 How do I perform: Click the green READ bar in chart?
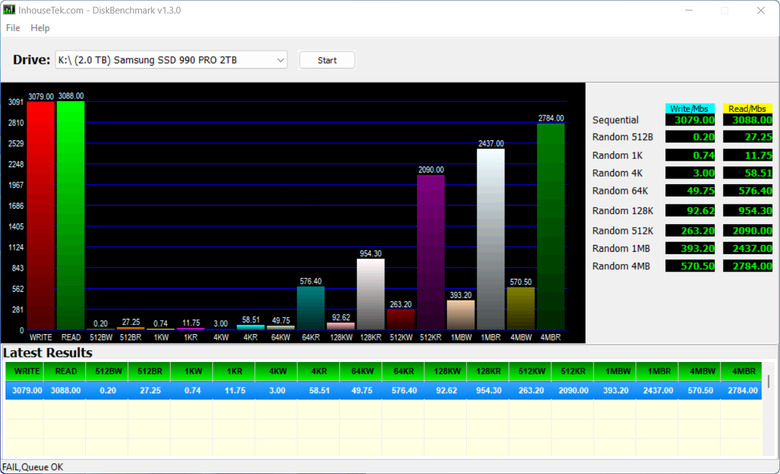71,215
